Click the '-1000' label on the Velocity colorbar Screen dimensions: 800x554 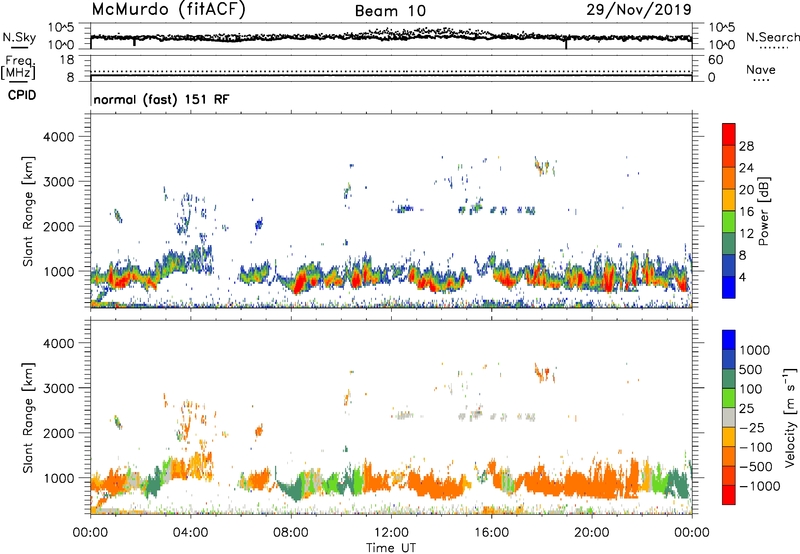pyautogui.click(x=760, y=486)
